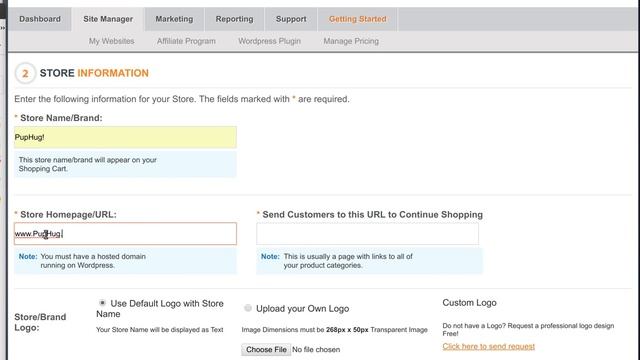This screenshot has height=360, width=640.
Task: Click the Custom Logo heading
Action: click(x=469, y=303)
